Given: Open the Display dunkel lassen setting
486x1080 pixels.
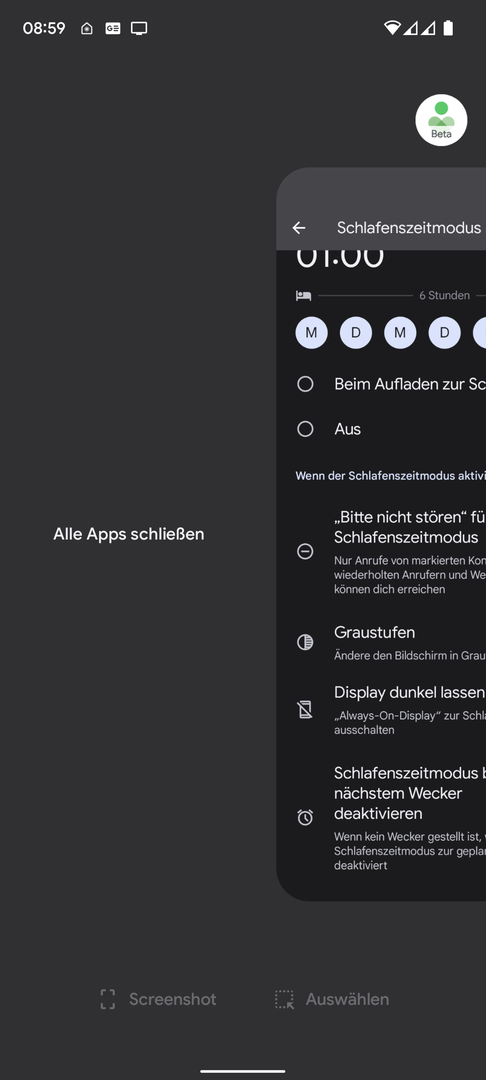Looking at the screenshot, I should (x=381, y=710).
